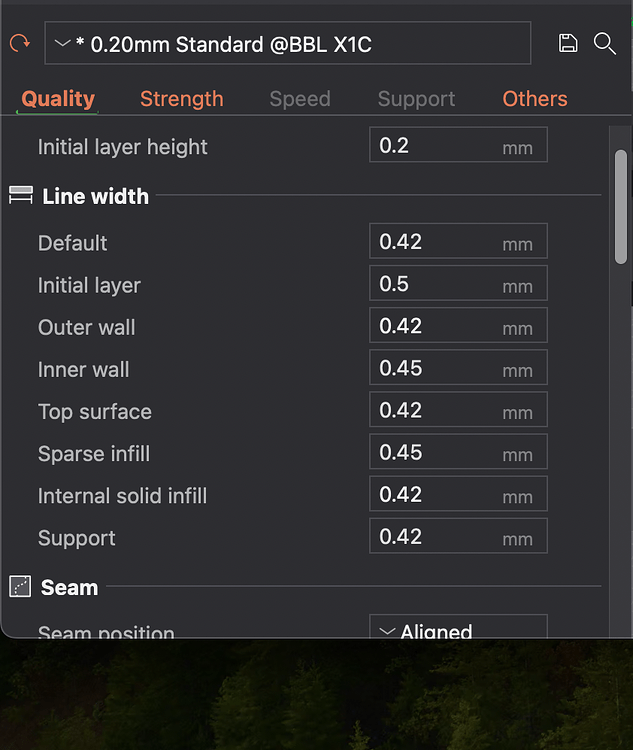
Task: Click the Support label under Line width
Action: (77, 539)
